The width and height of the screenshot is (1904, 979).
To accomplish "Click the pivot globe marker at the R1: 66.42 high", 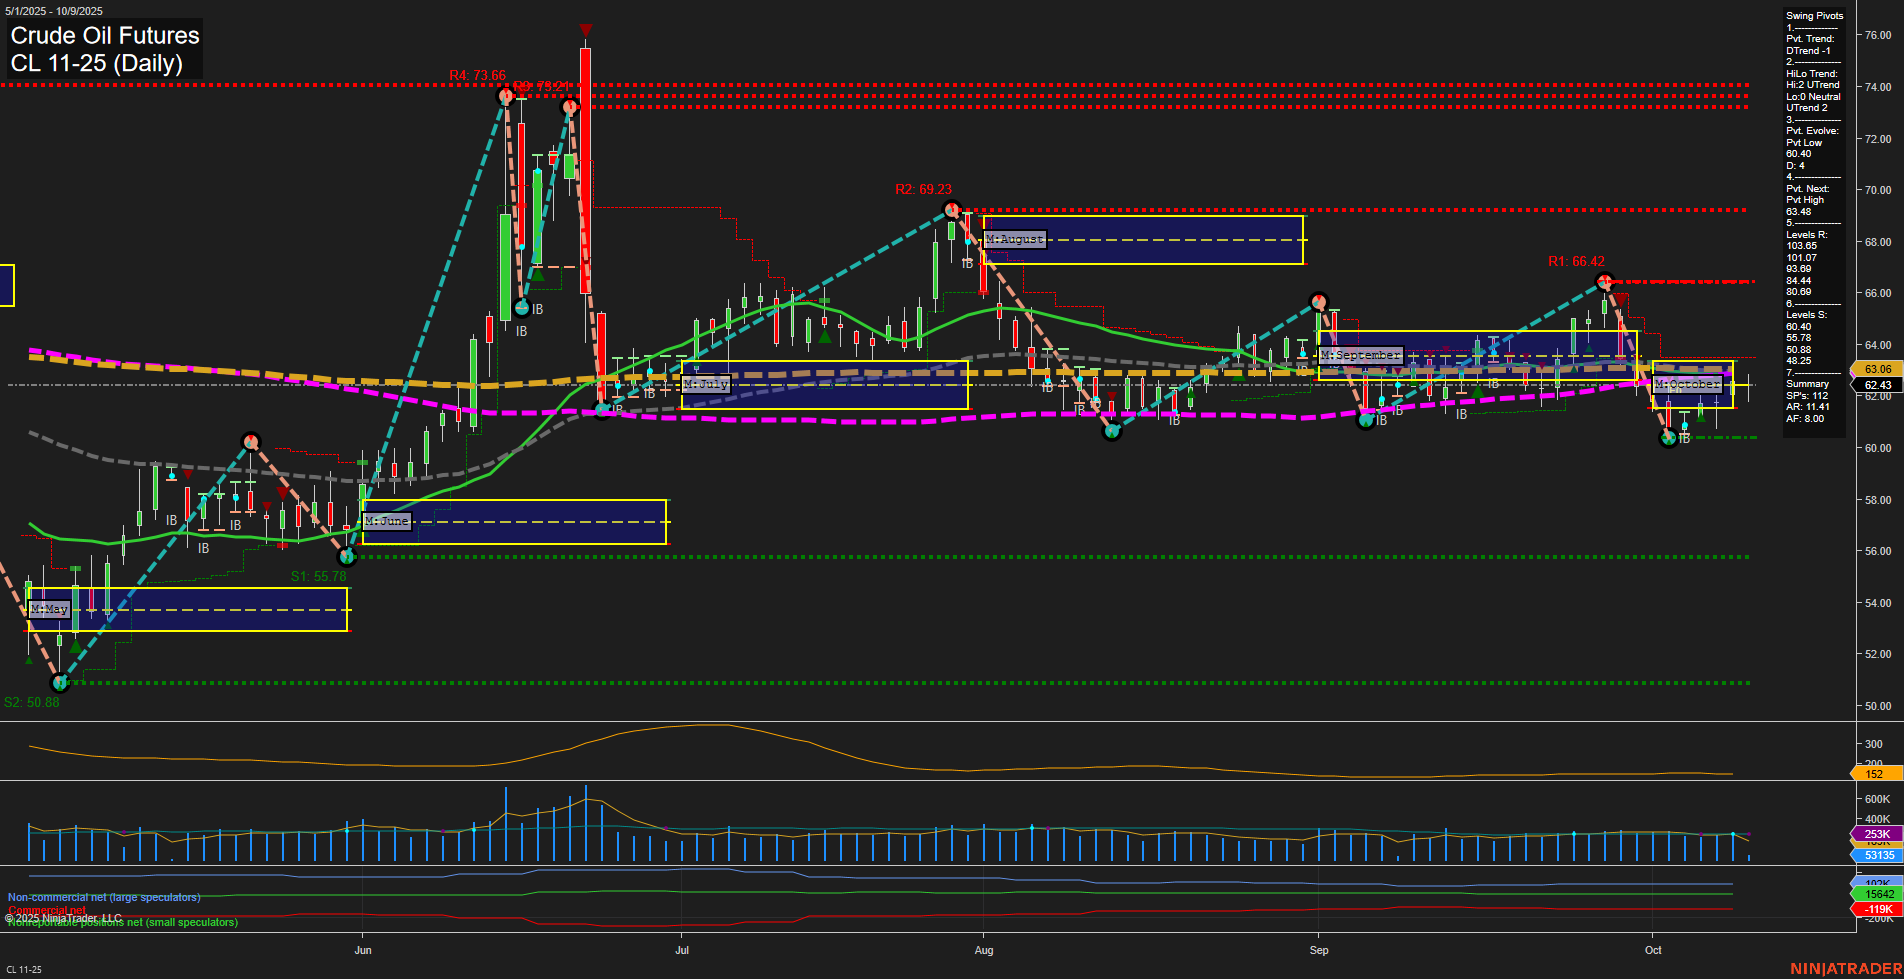I will pos(1606,282).
